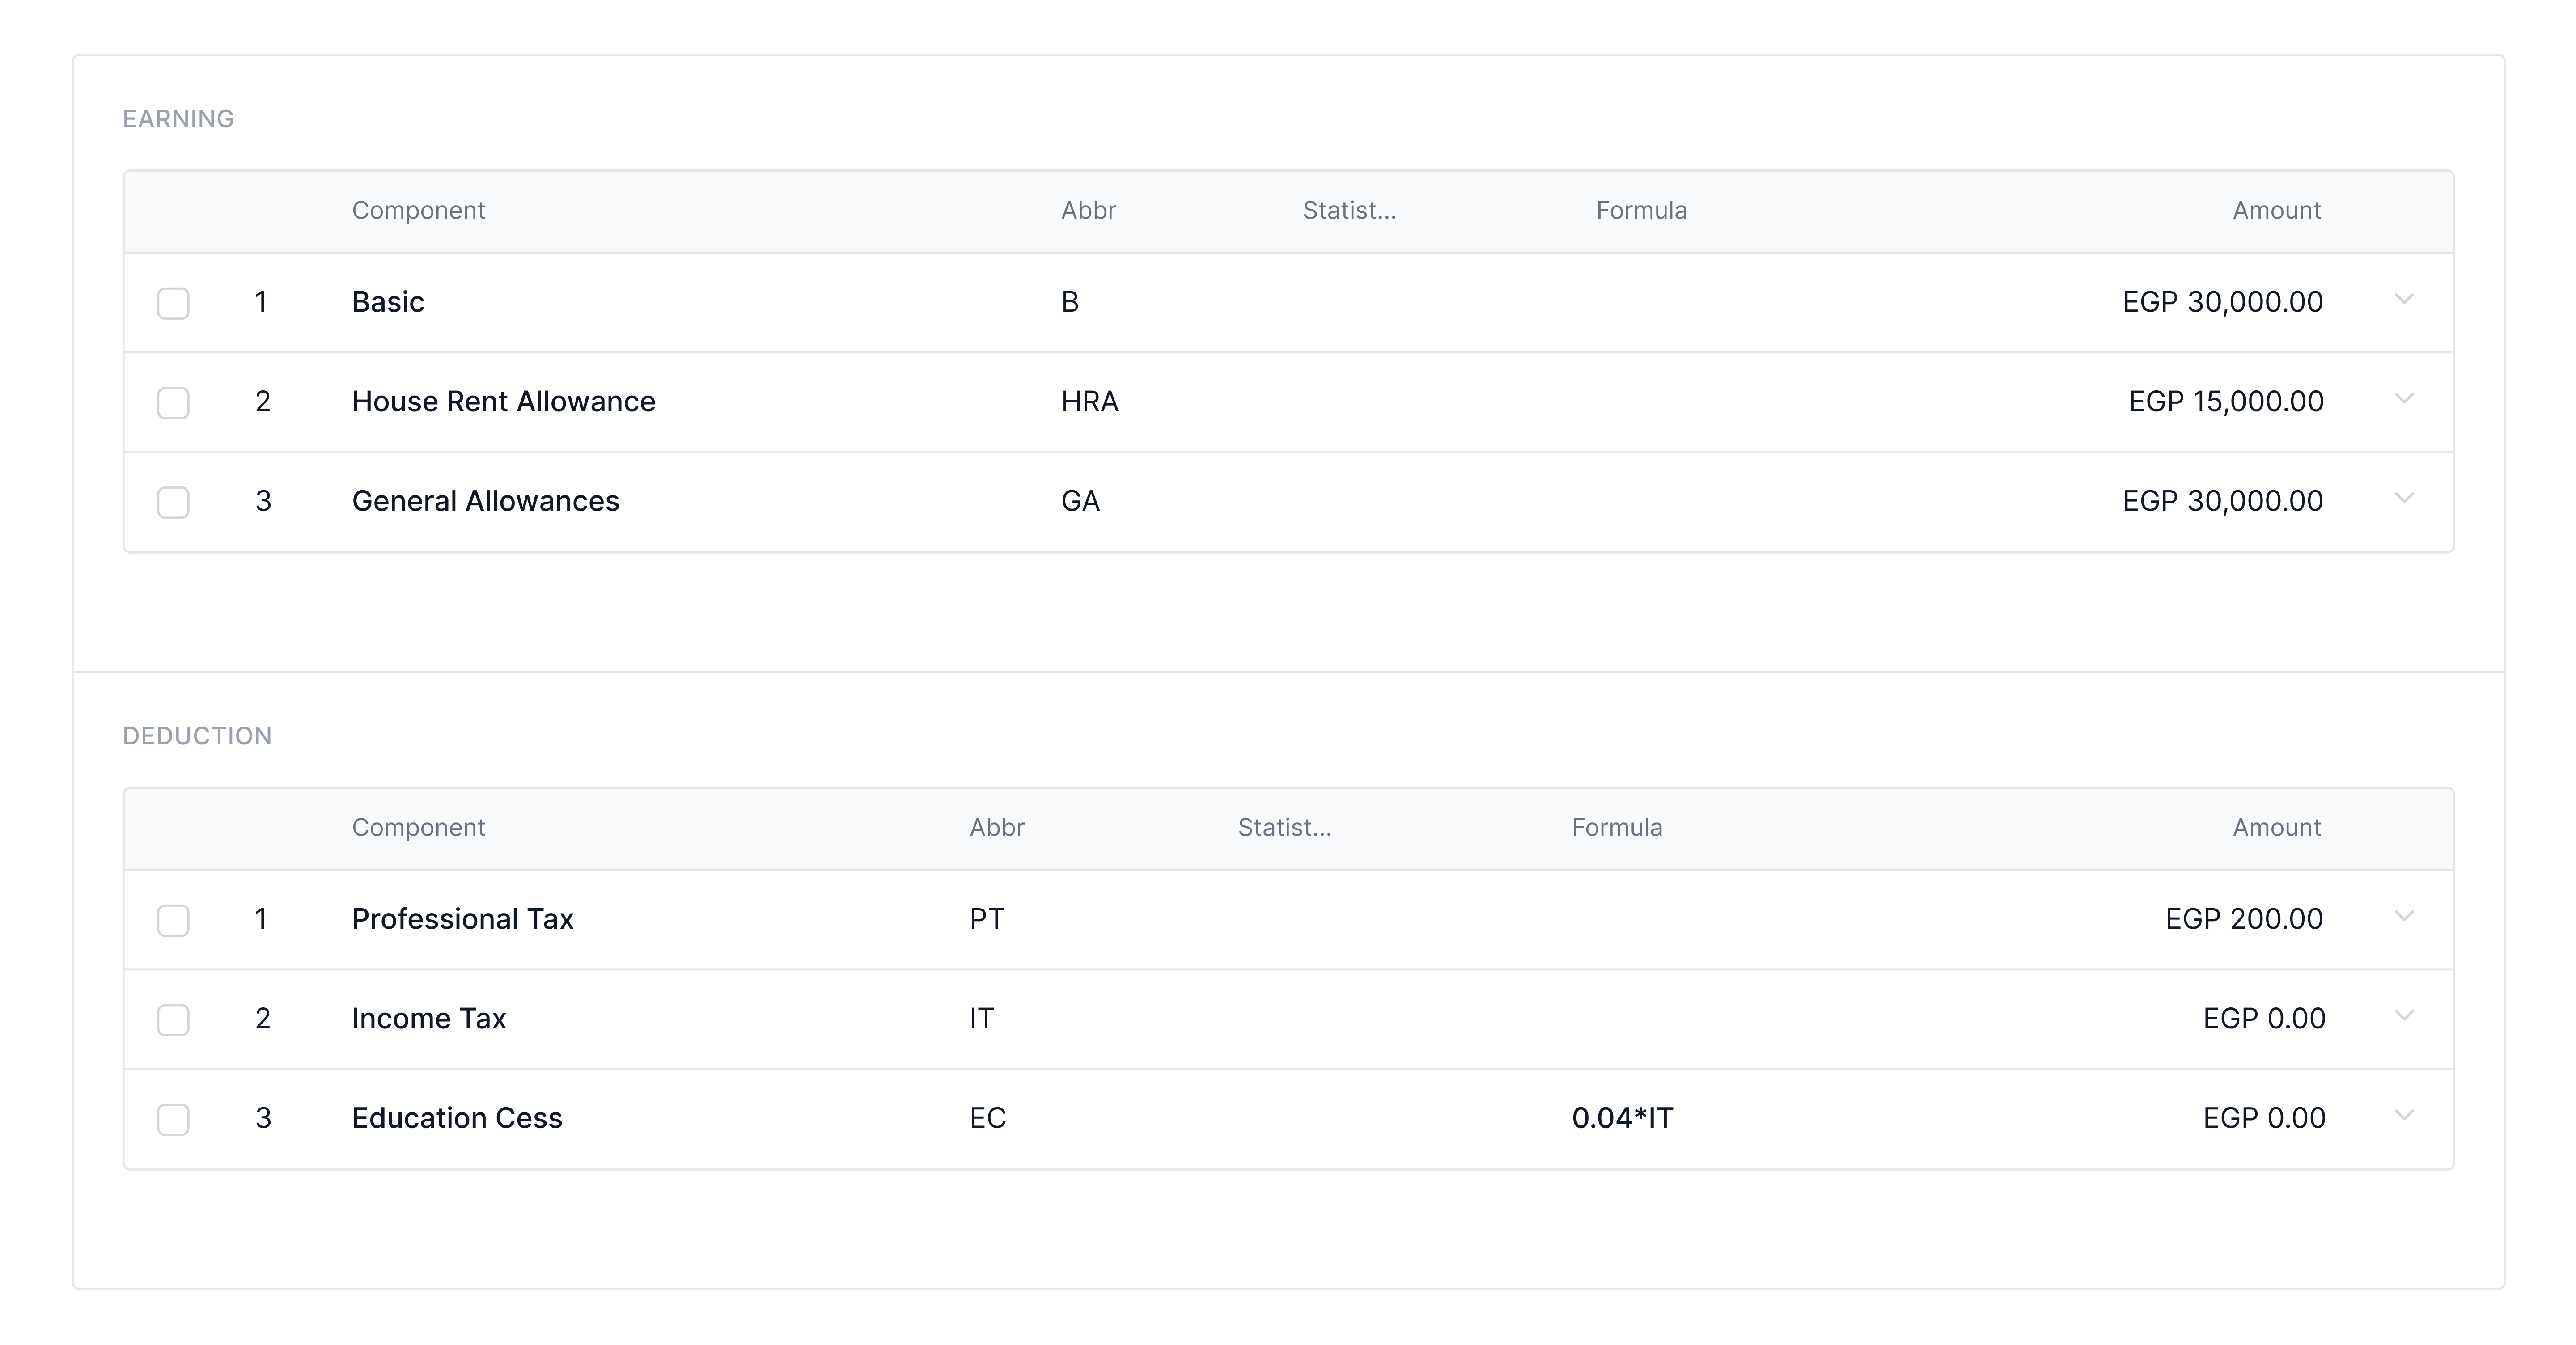Expand the Basic row chevron
Image resolution: width=2576 pixels, height=1345 pixels.
(x=2404, y=300)
